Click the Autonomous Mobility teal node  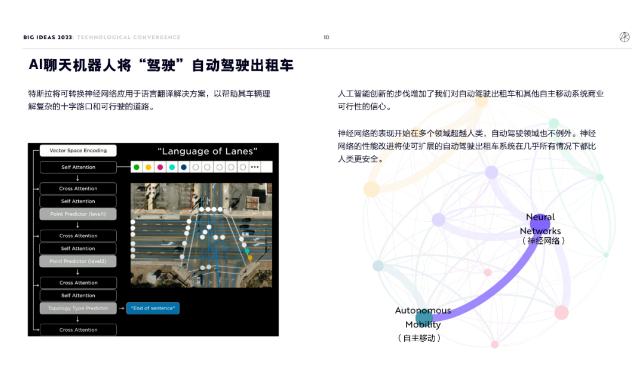point(424,317)
